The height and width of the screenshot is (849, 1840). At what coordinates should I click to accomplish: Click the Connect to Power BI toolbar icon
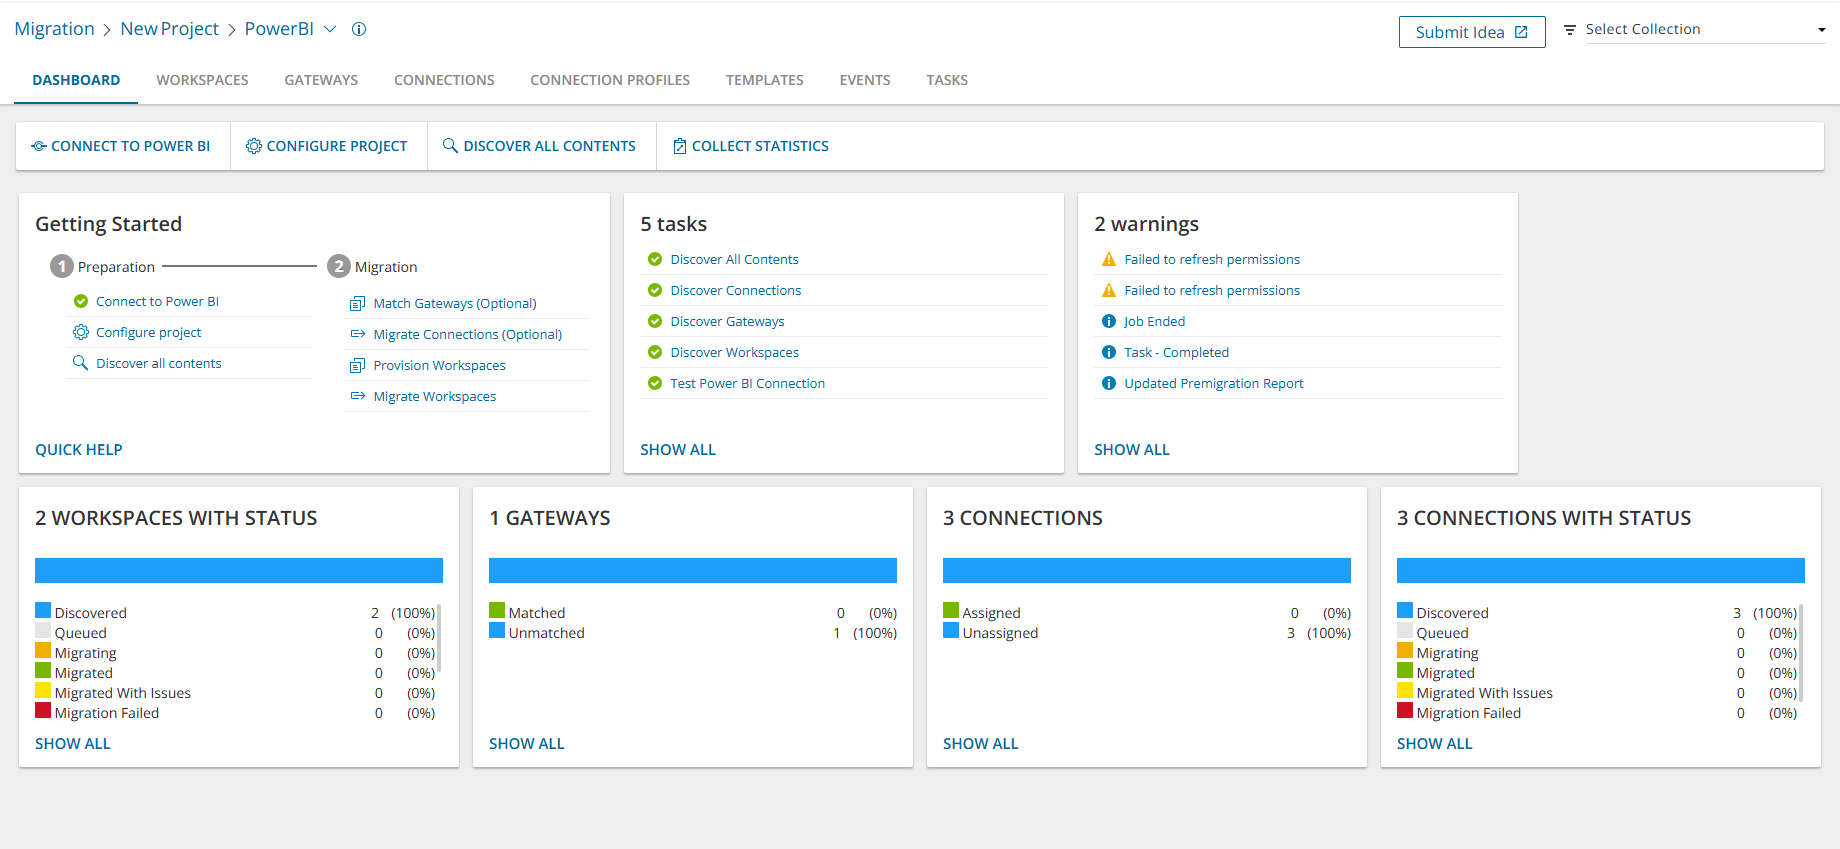point(39,146)
